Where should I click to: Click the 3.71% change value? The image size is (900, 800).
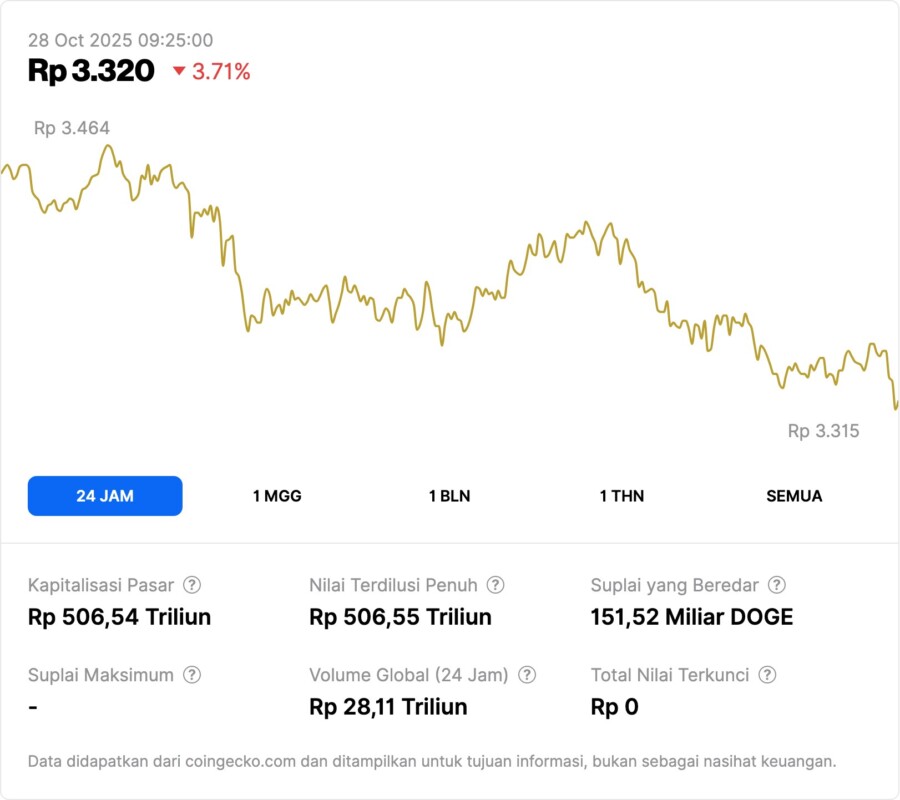tap(221, 71)
